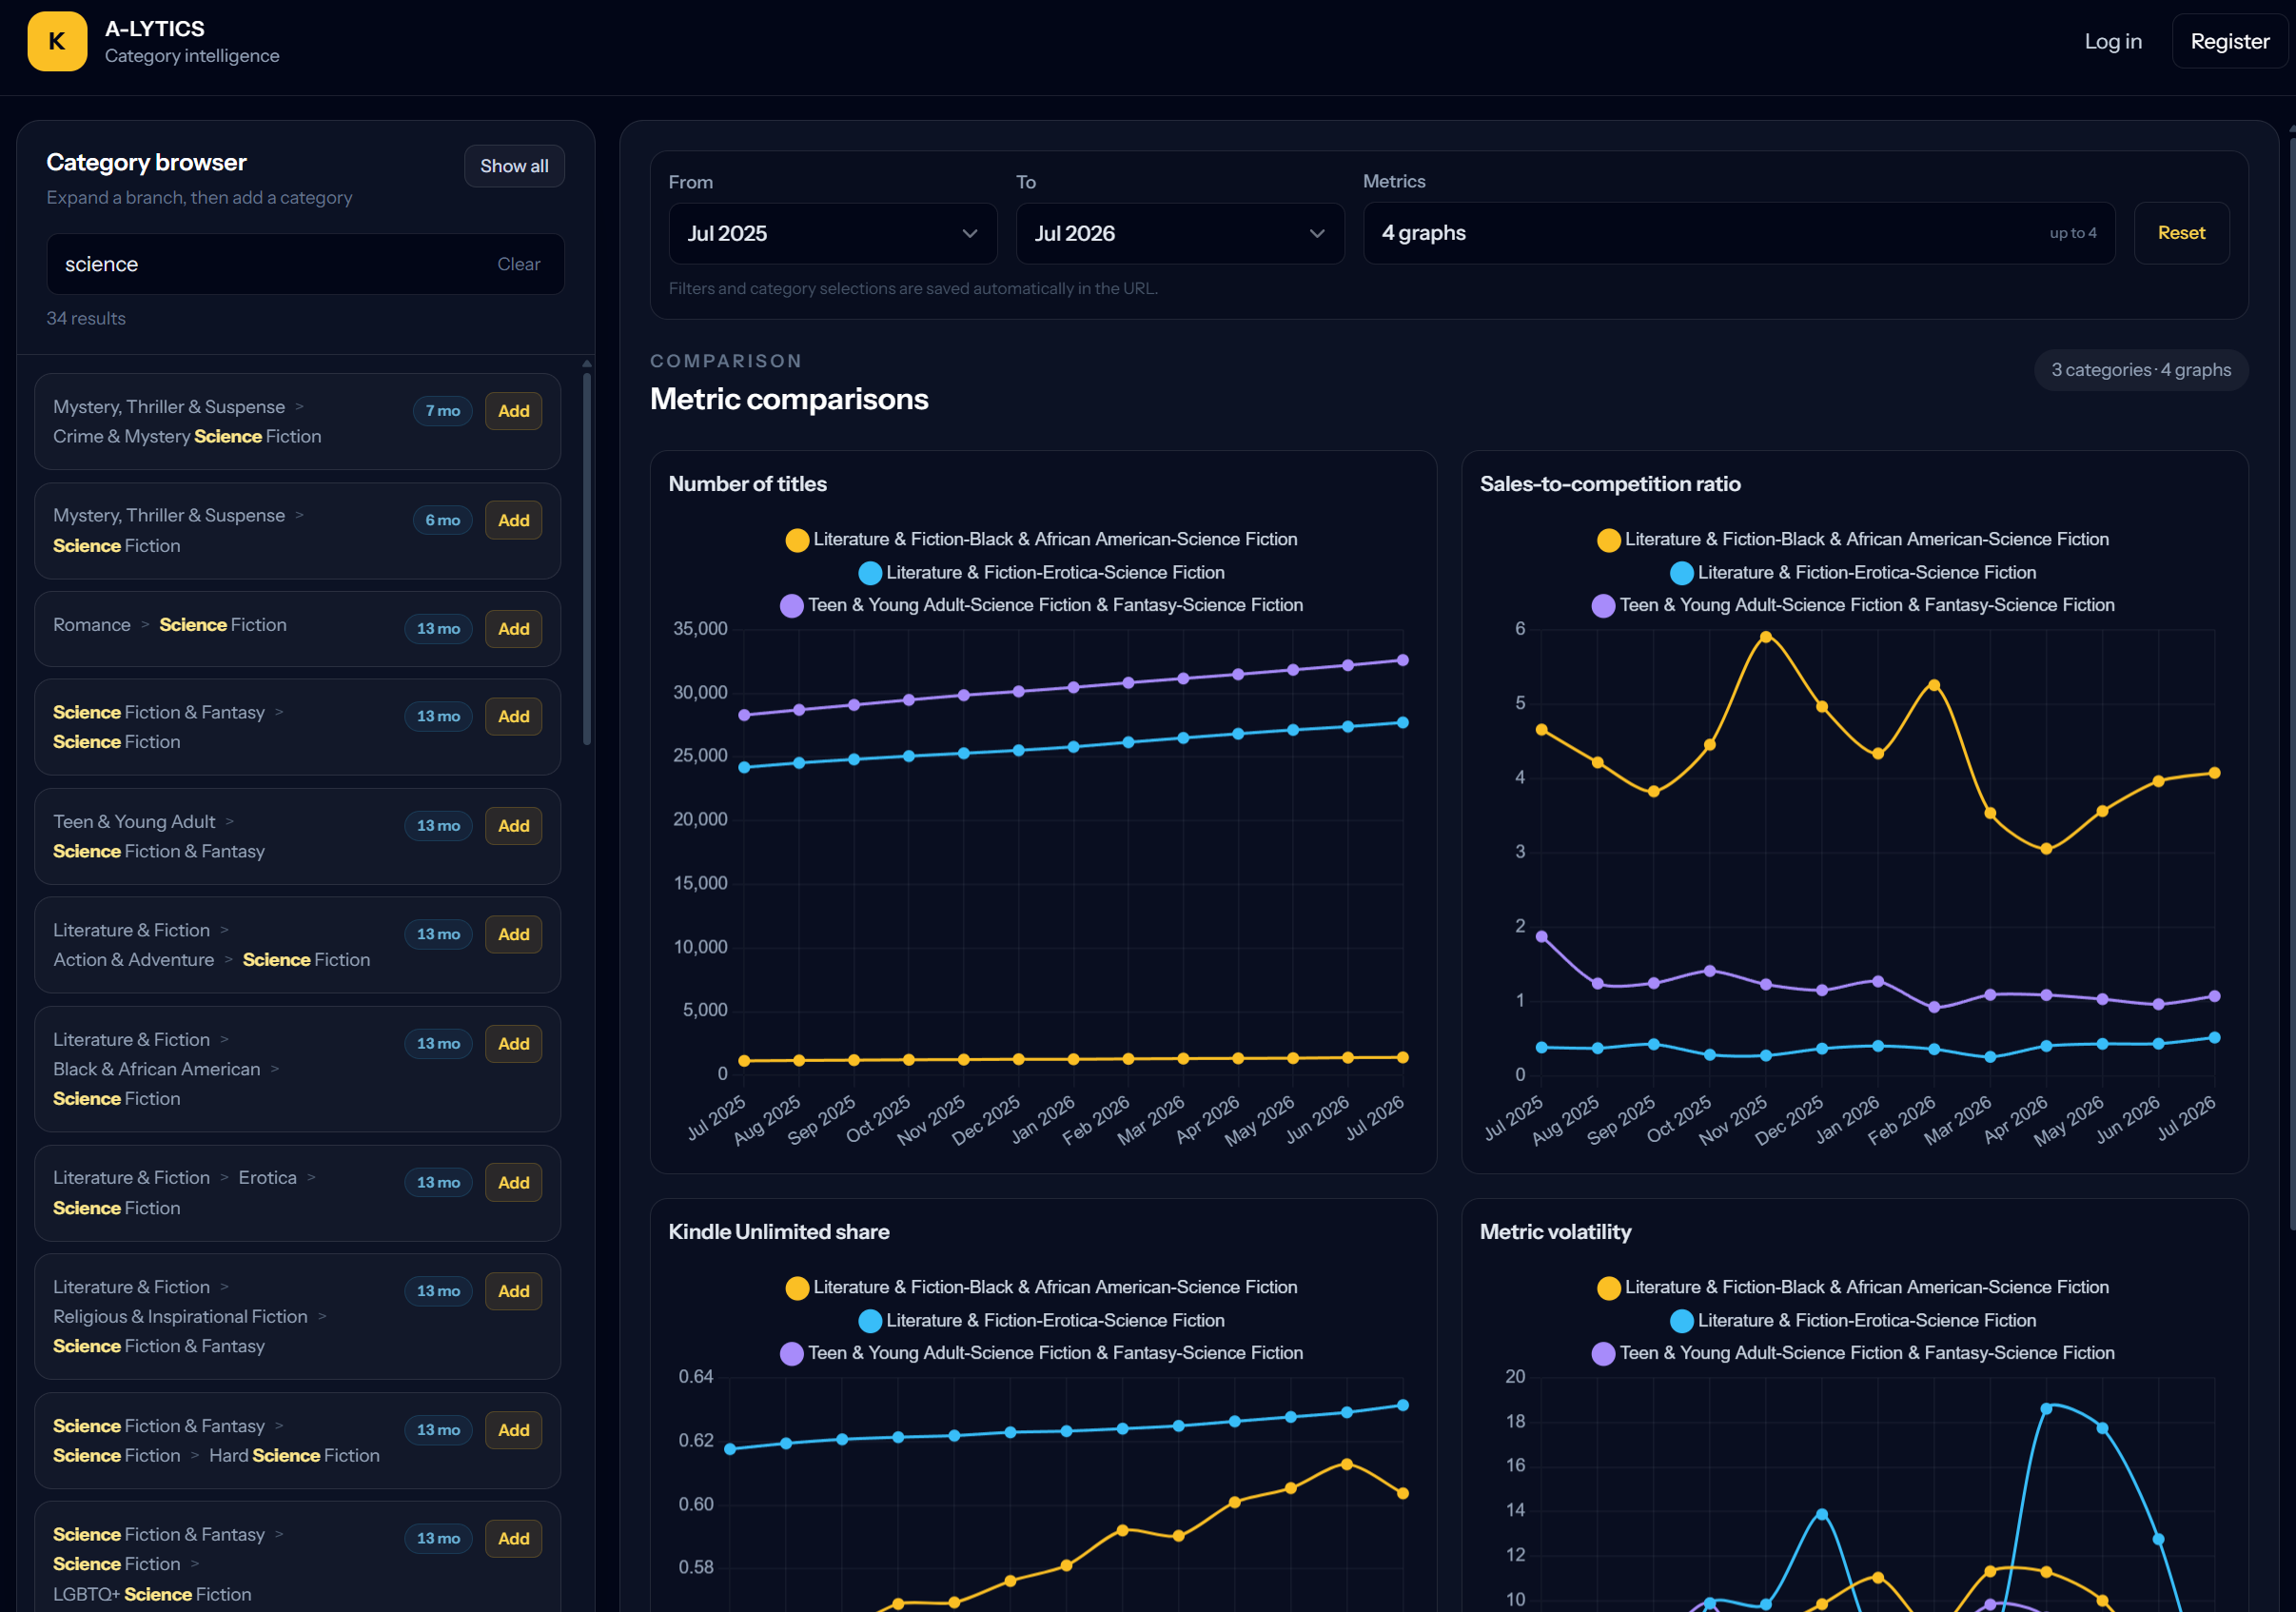The height and width of the screenshot is (1612, 2296).
Task: Toggle Black & African American in Kindle Unlimited legend
Action: [1042, 1287]
